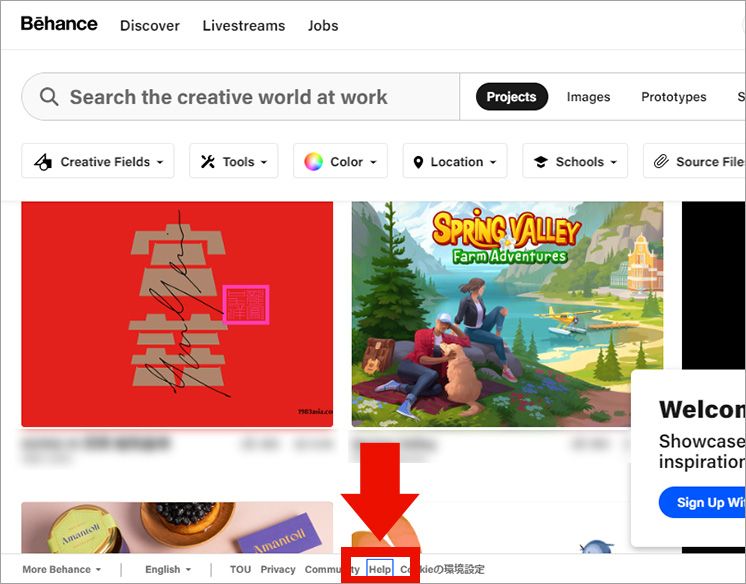This screenshot has width=746, height=584.
Task: Go to the Jobs page
Action: click(323, 26)
